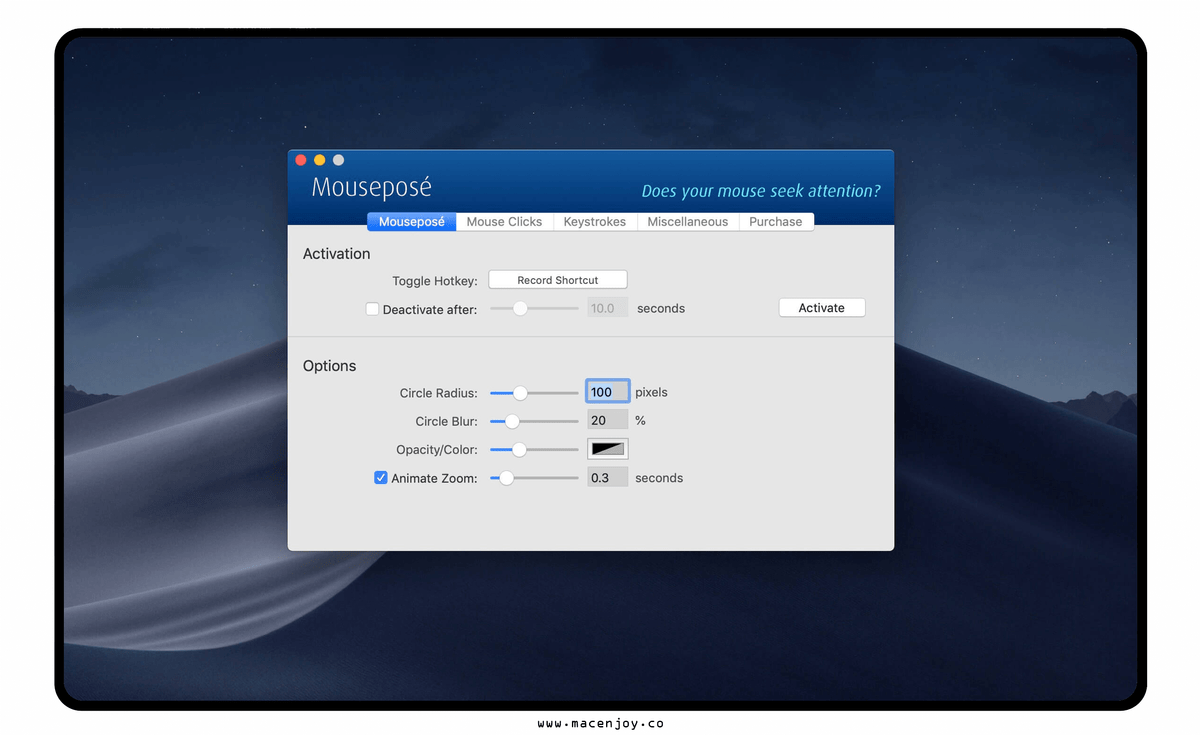Click the Deactivate after seconds field
1200x735 pixels.
click(608, 308)
